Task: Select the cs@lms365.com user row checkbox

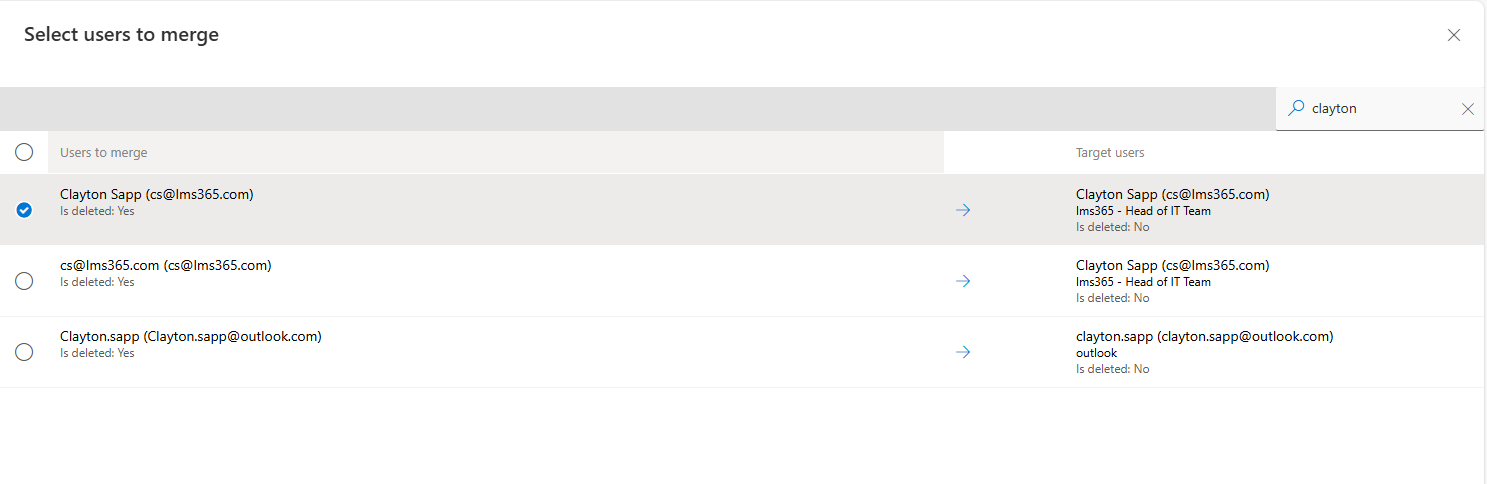Action: pos(24,281)
